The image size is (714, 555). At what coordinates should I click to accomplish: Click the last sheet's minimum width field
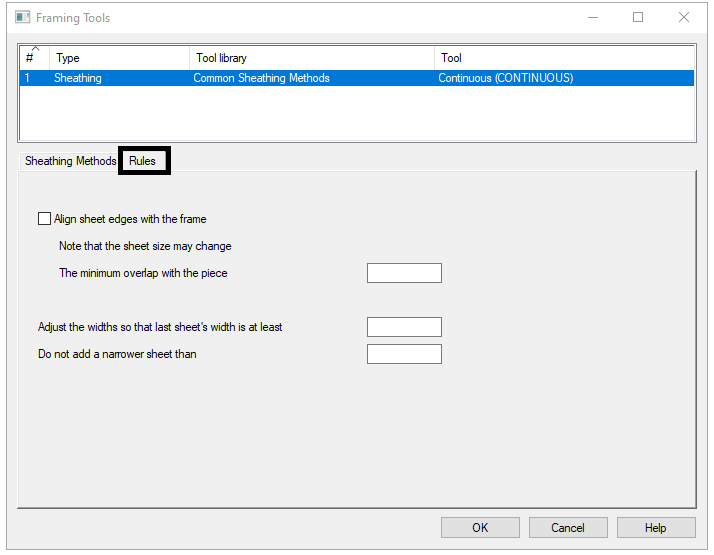click(404, 327)
